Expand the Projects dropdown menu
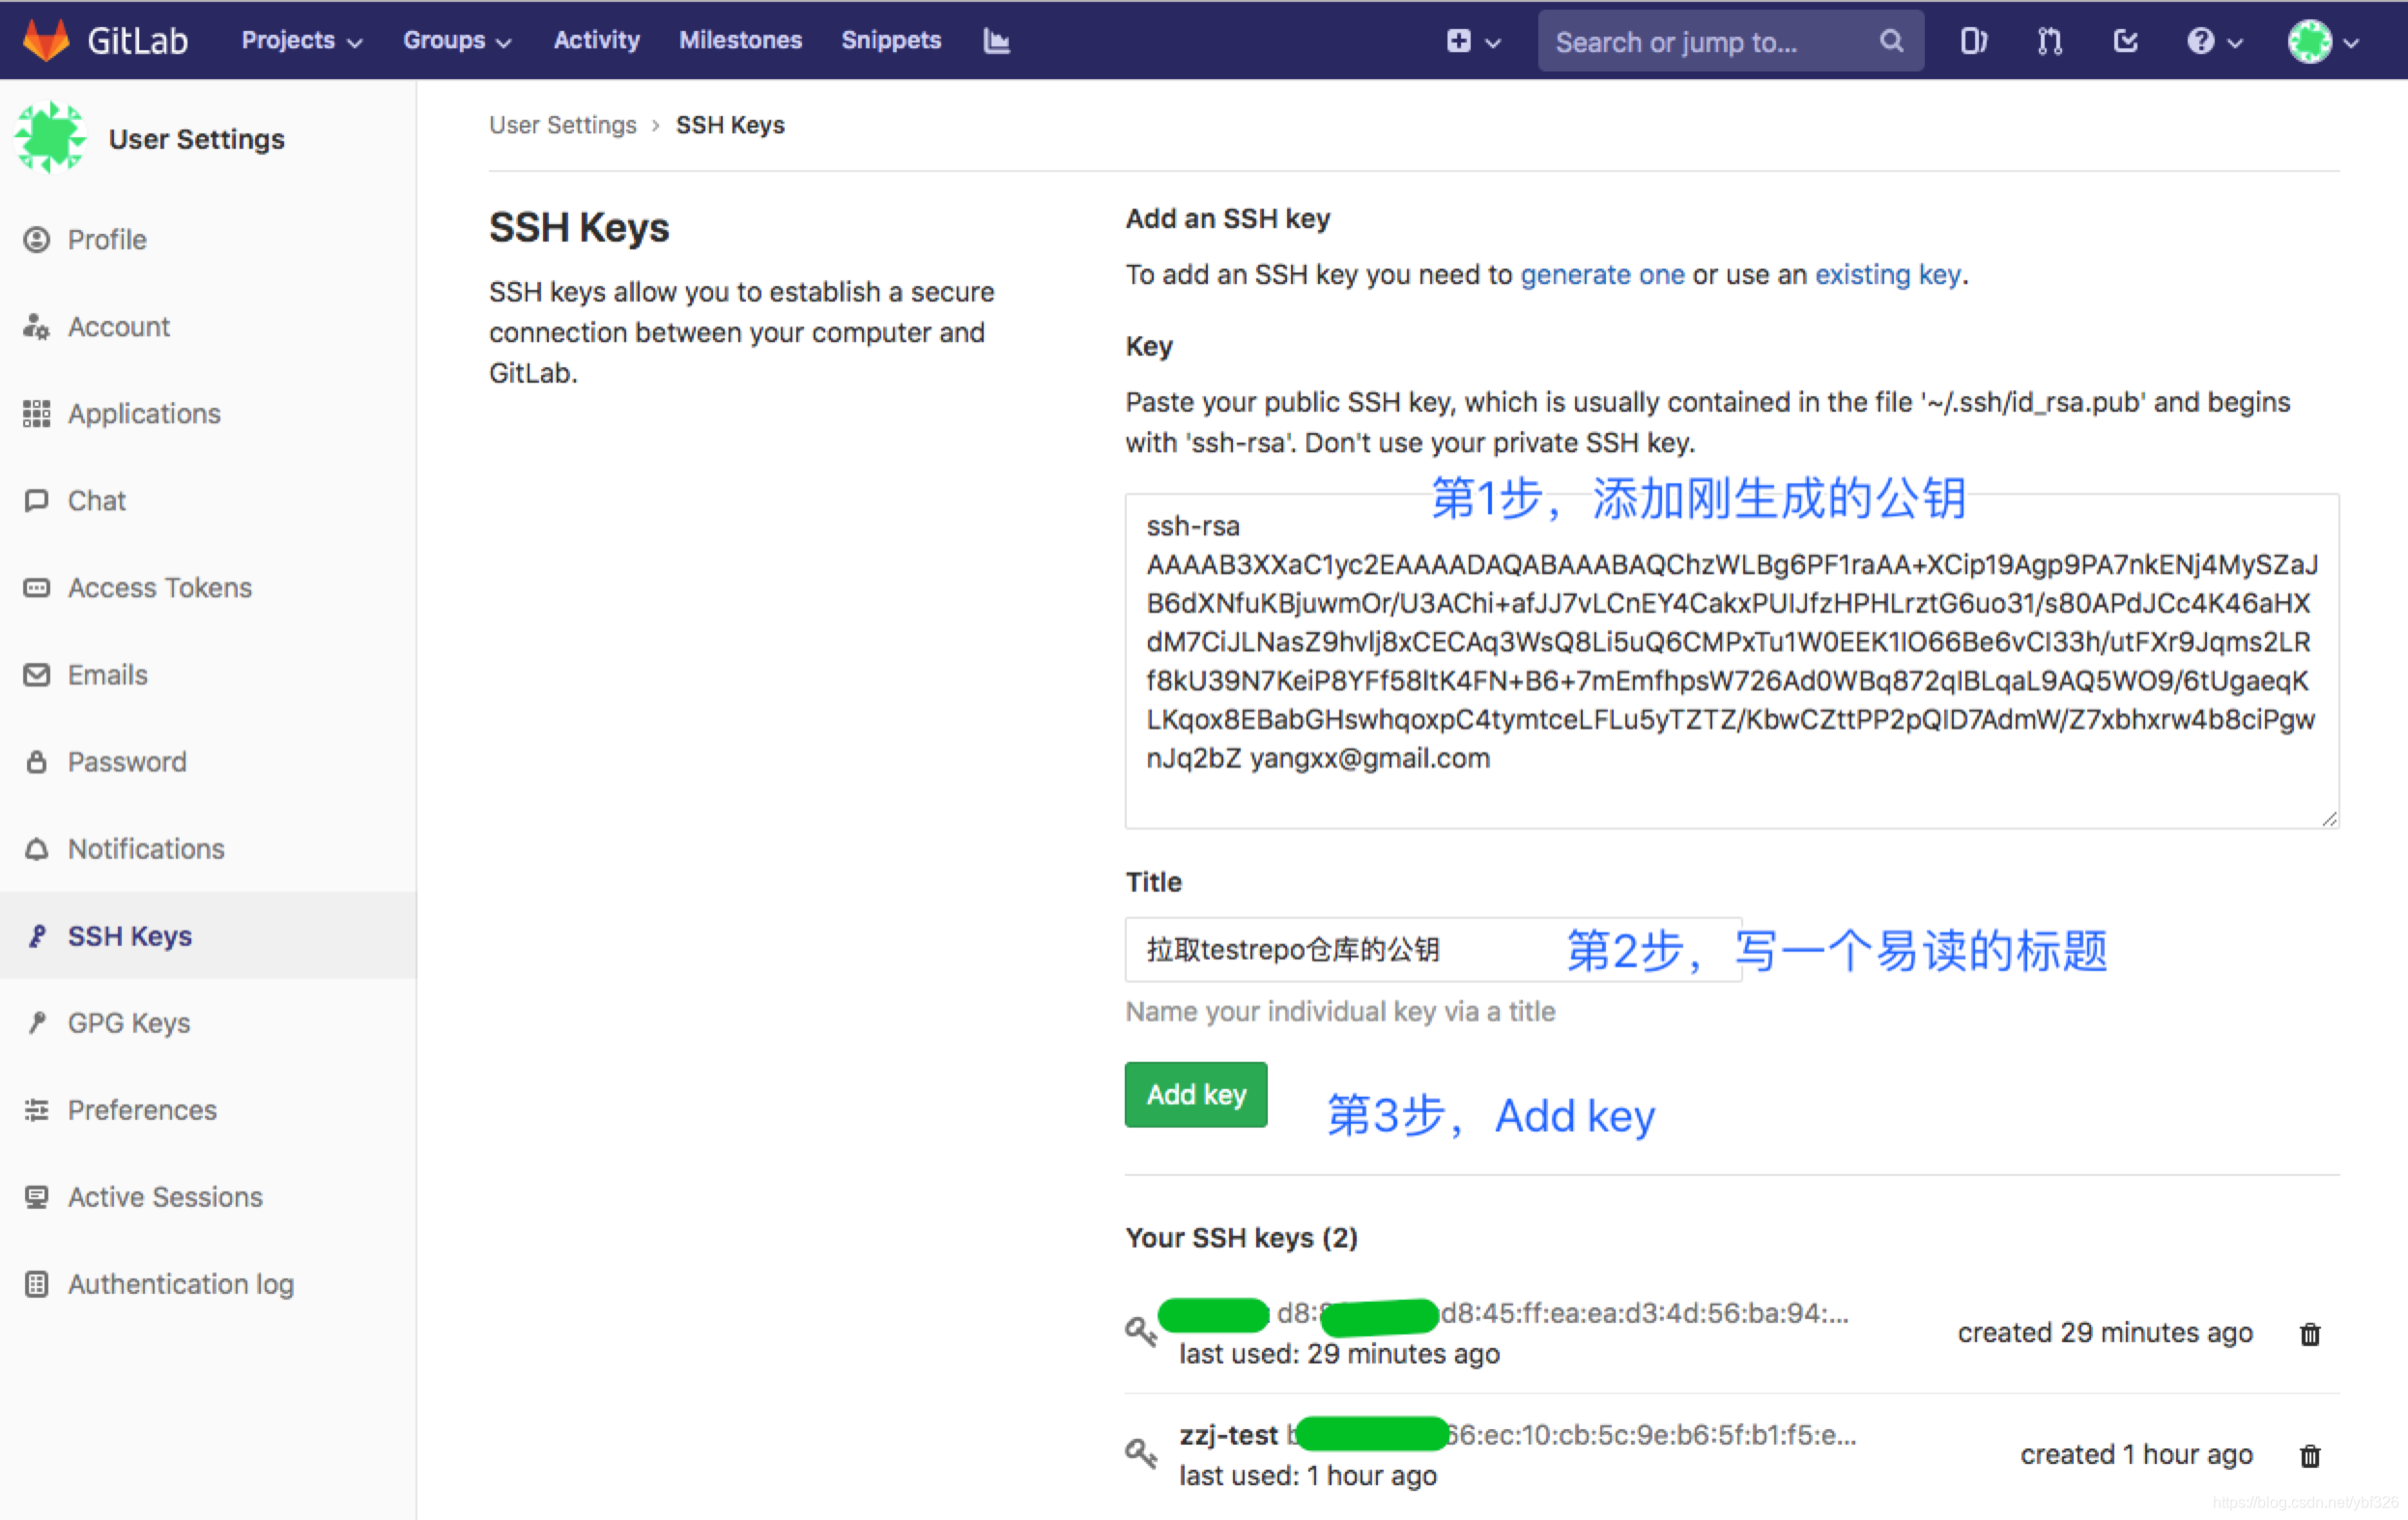Screen dimensions: 2408x1520 (x=301, y=41)
